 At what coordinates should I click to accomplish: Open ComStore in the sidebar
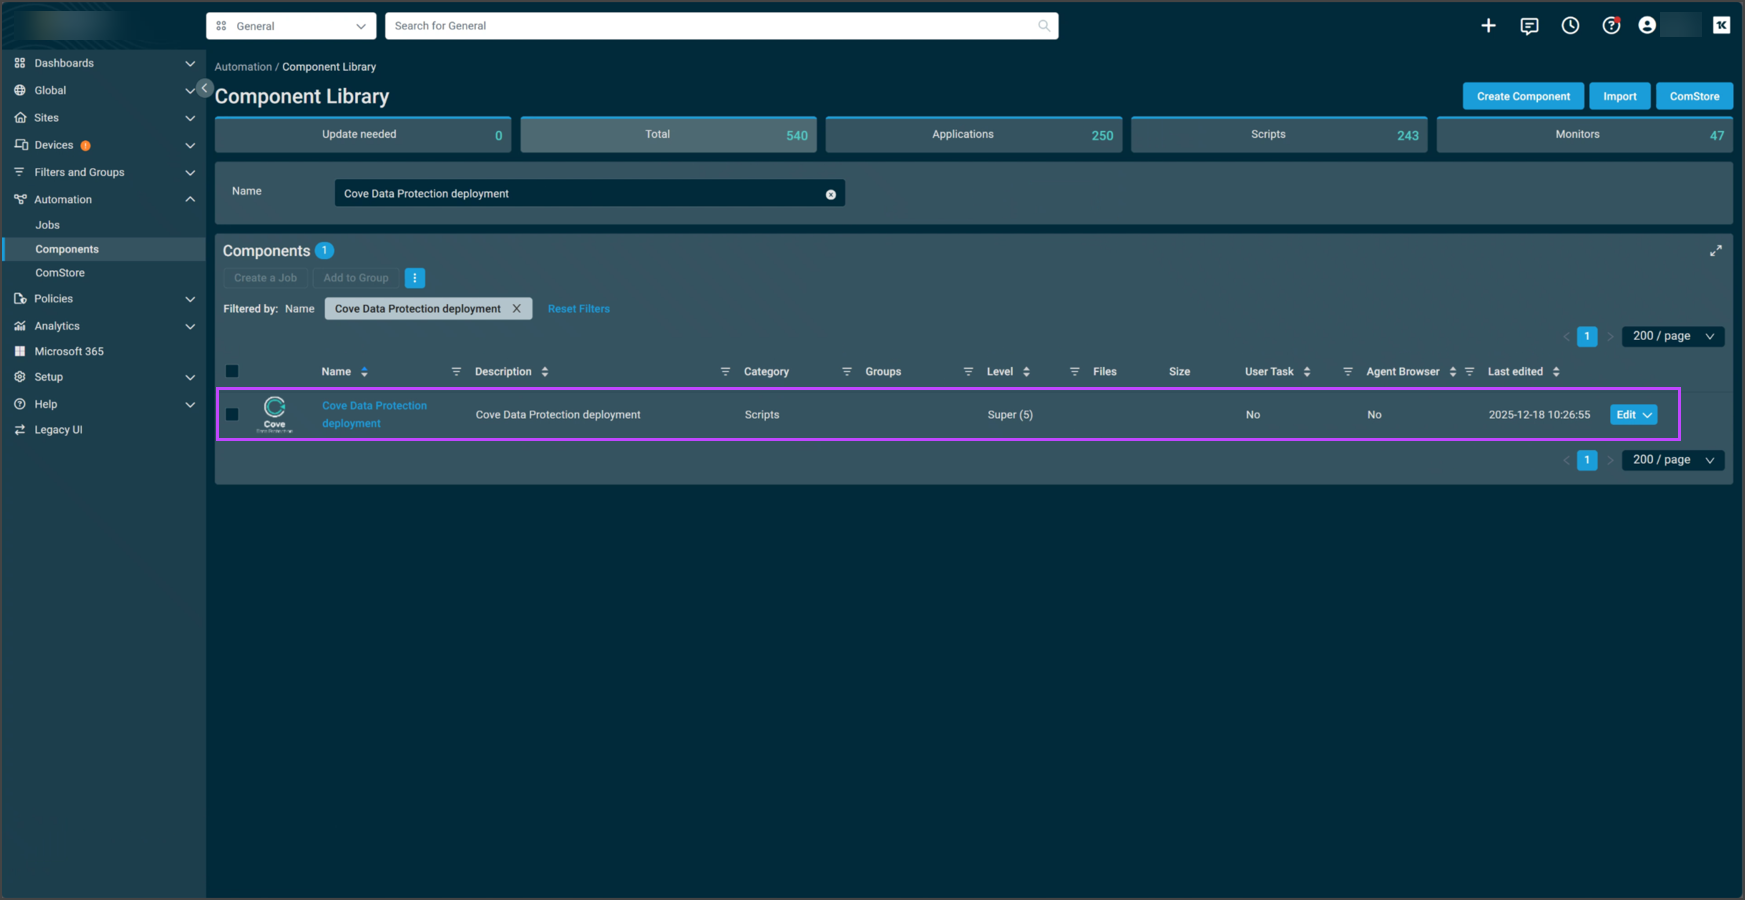coord(60,273)
